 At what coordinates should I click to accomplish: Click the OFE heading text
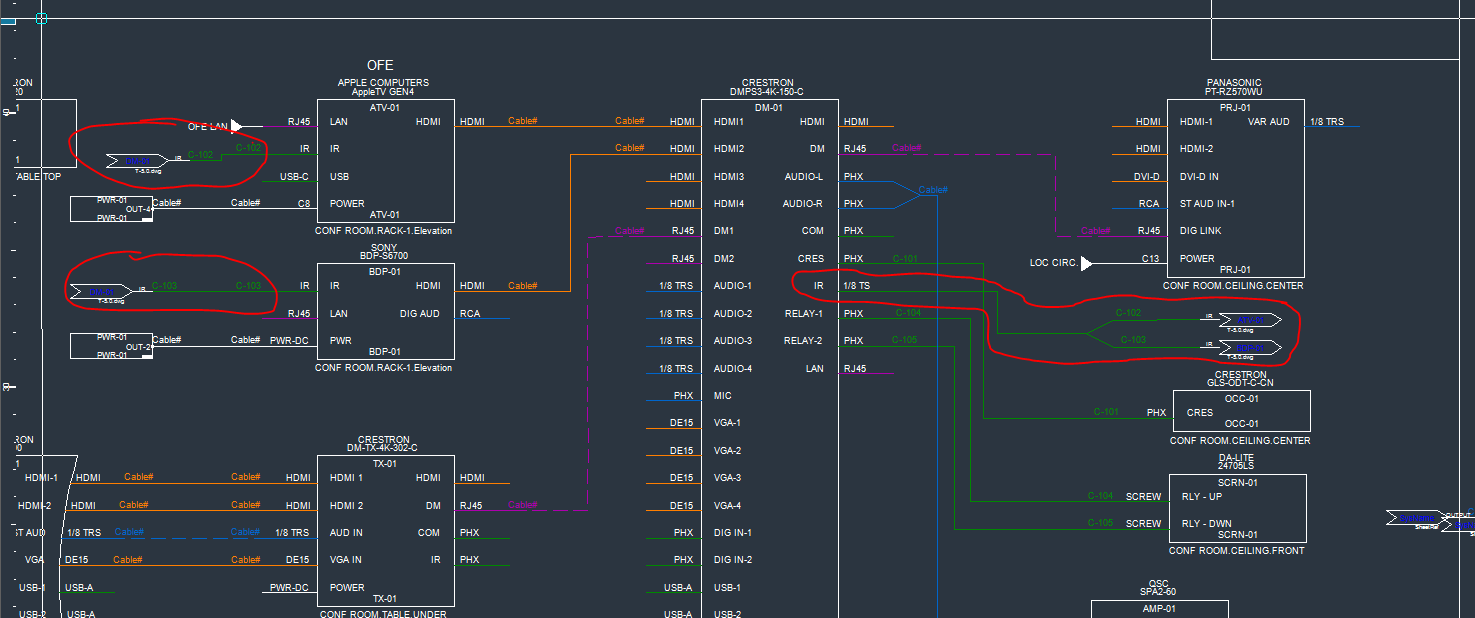click(380, 65)
